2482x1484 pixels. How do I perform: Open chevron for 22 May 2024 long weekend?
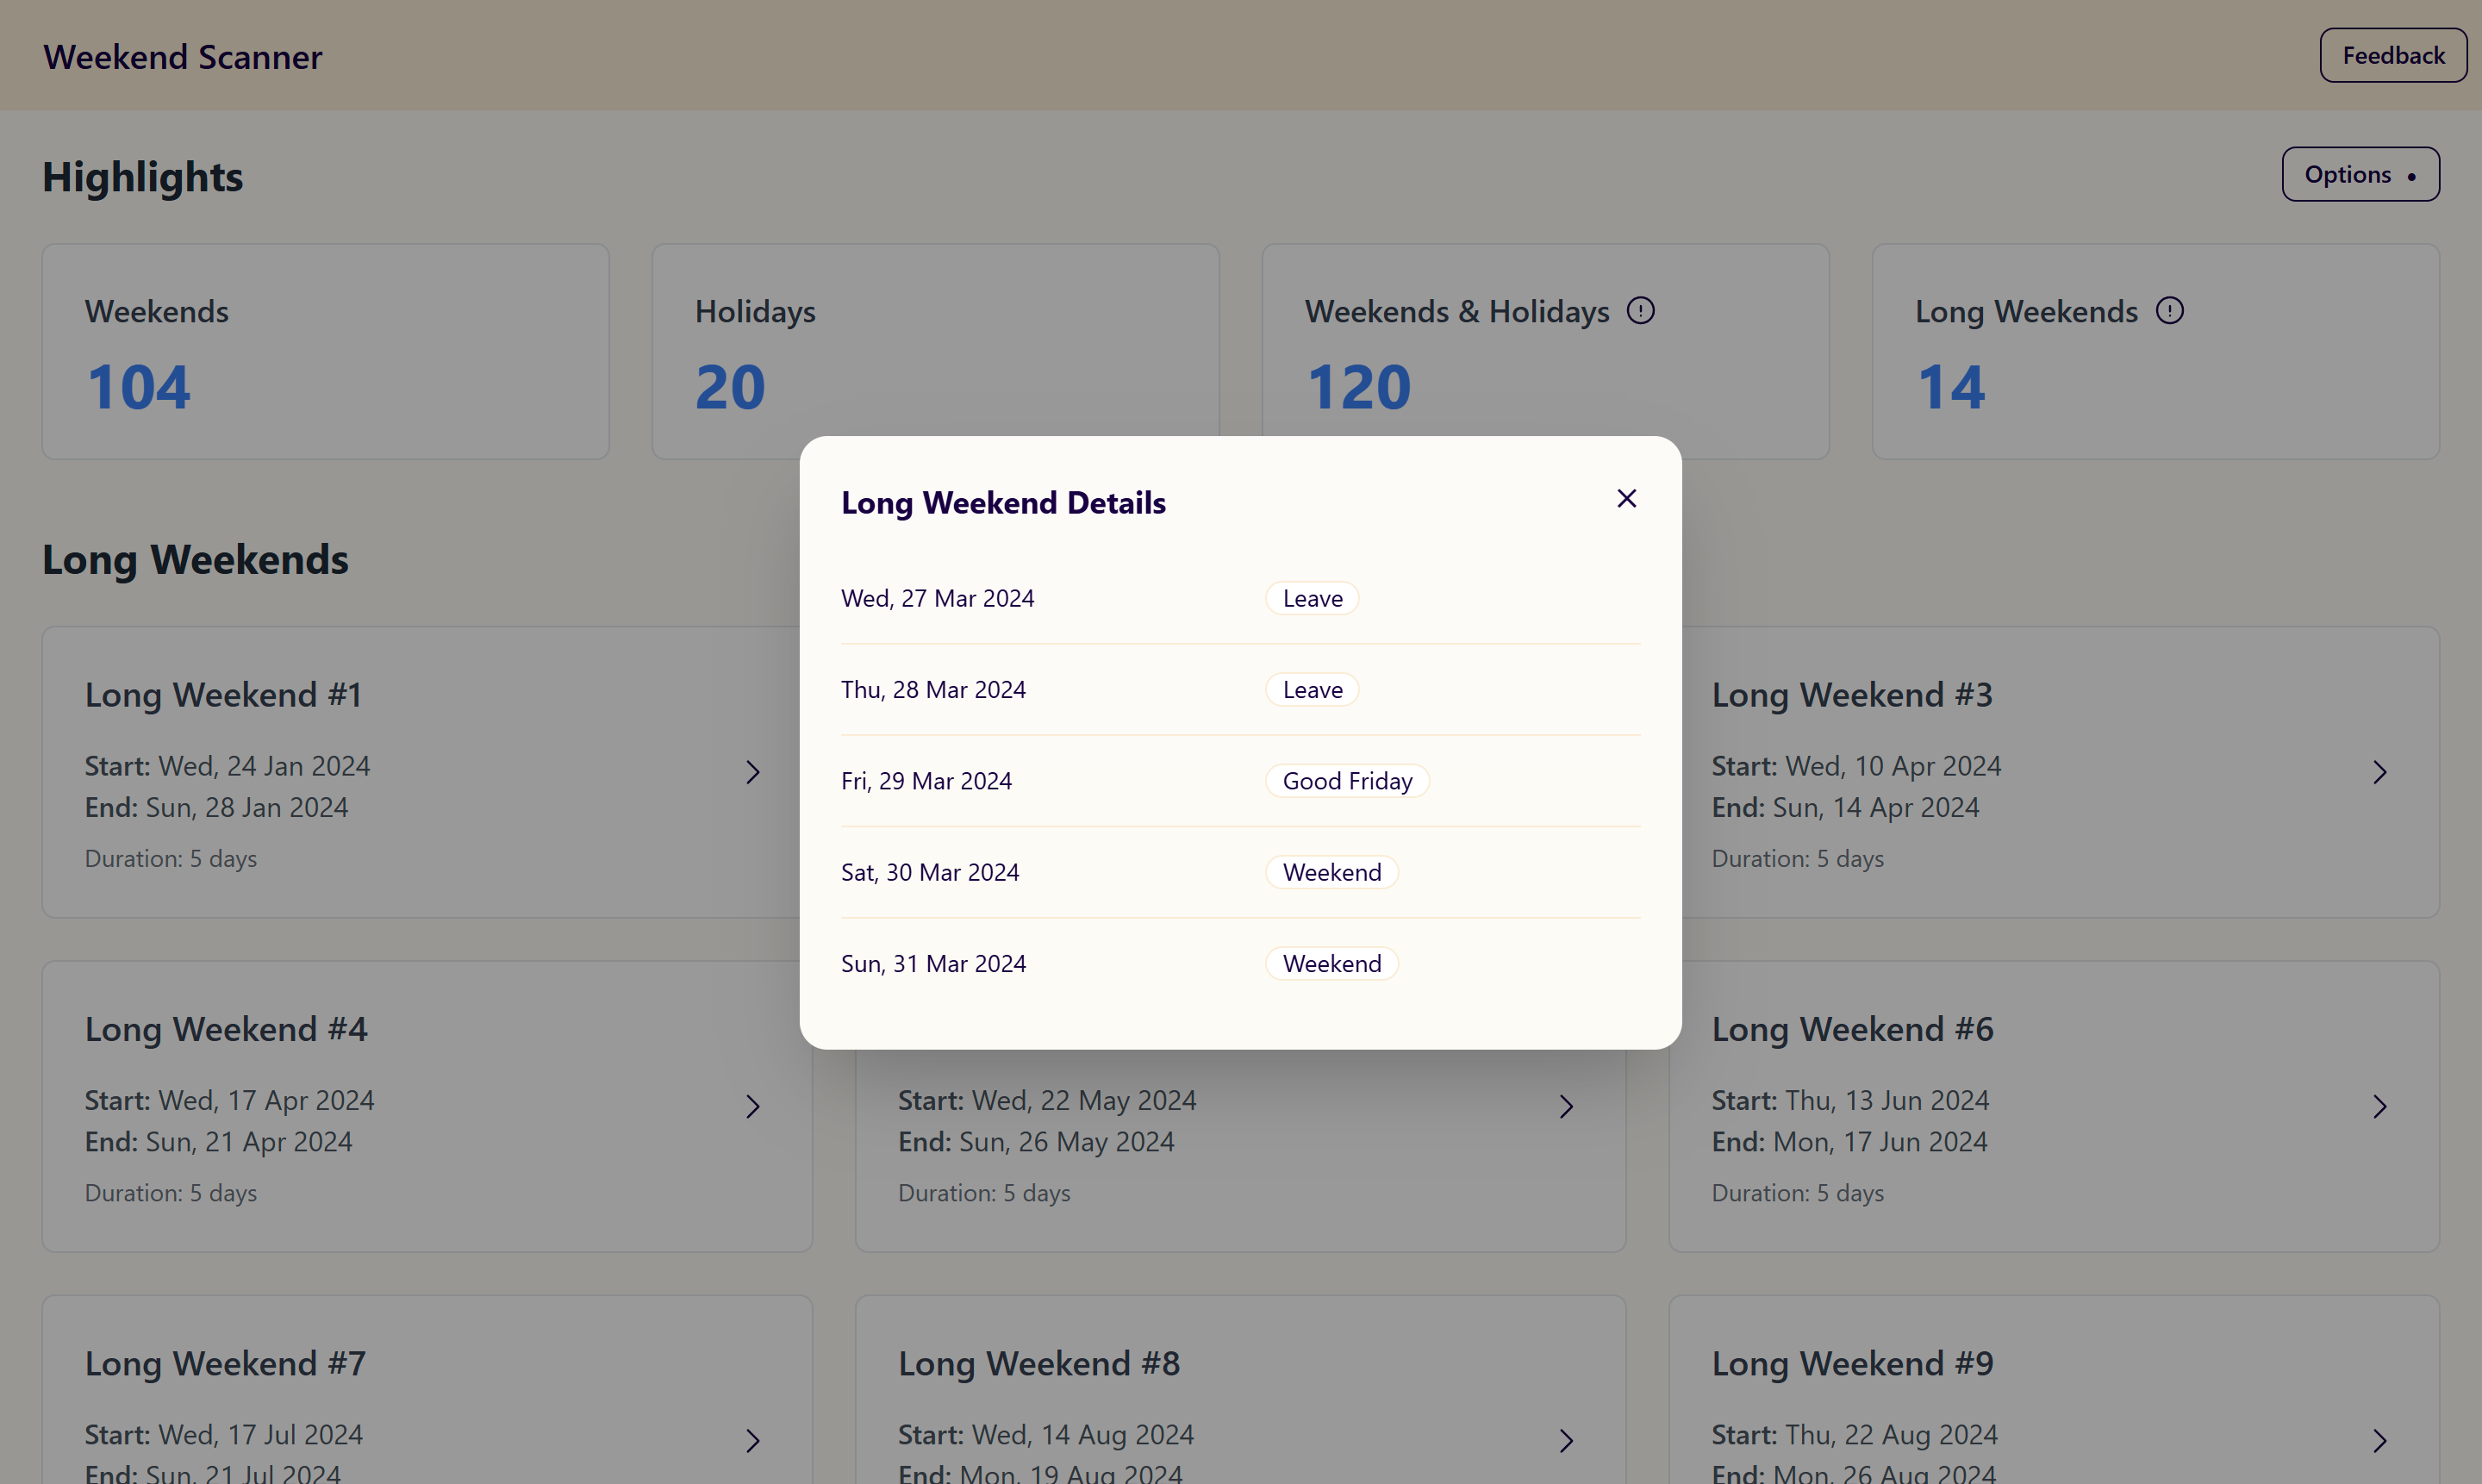tap(1566, 1106)
